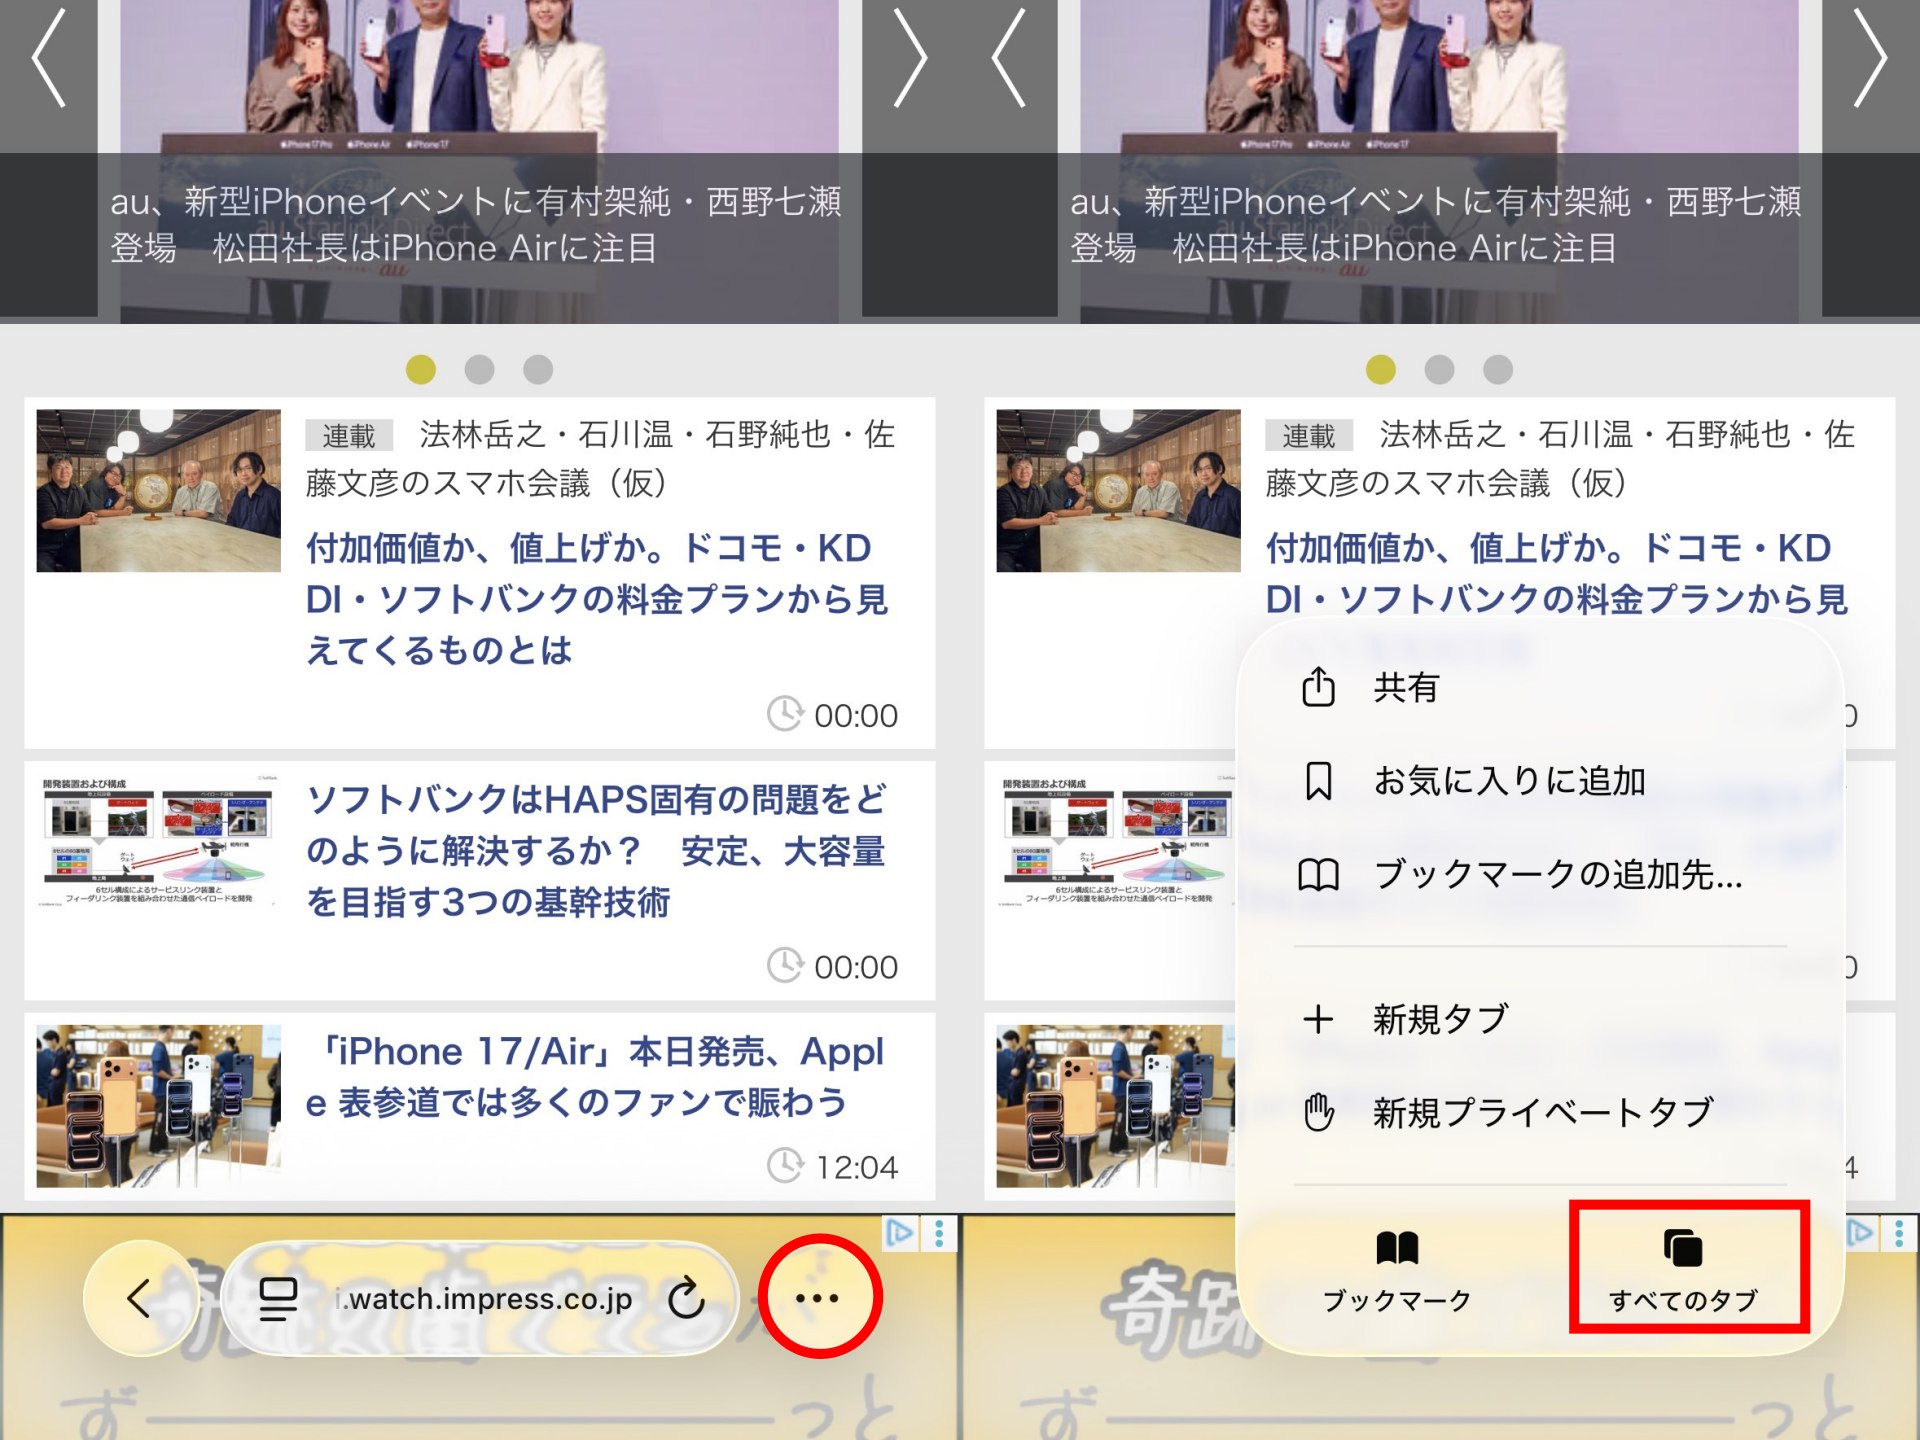
Task: Select the second carousel pagination dot
Action: click(x=479, y=369)
